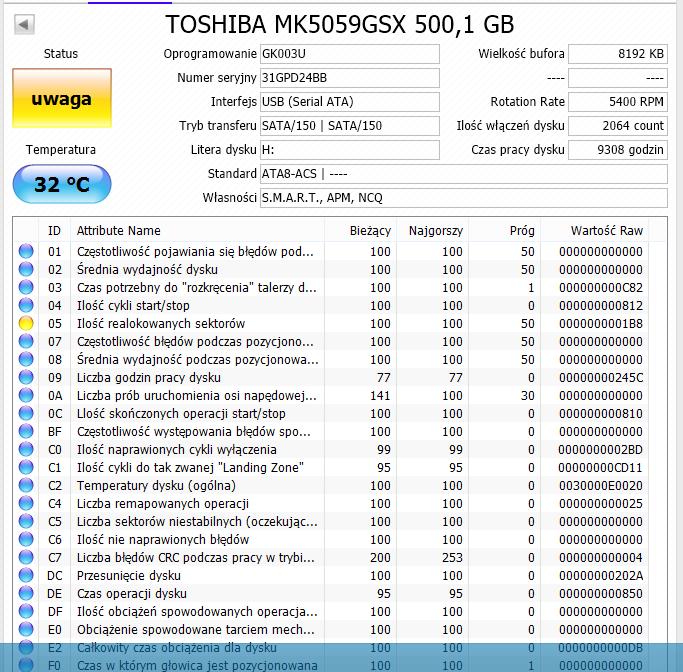Click the Attribute Name column header
Viewport: 683px width, 672px height.
tap(197, 230)
